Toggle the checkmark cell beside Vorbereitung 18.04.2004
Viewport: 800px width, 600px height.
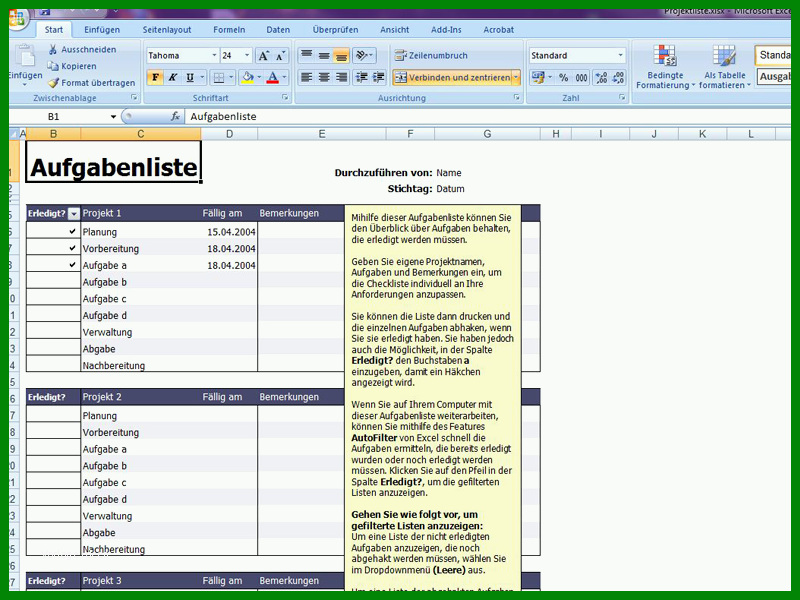point(54,248)
